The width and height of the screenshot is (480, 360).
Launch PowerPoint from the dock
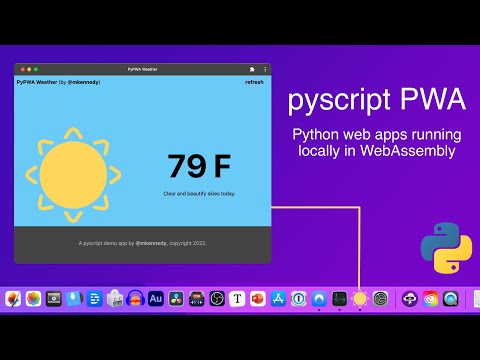(258, 299)
